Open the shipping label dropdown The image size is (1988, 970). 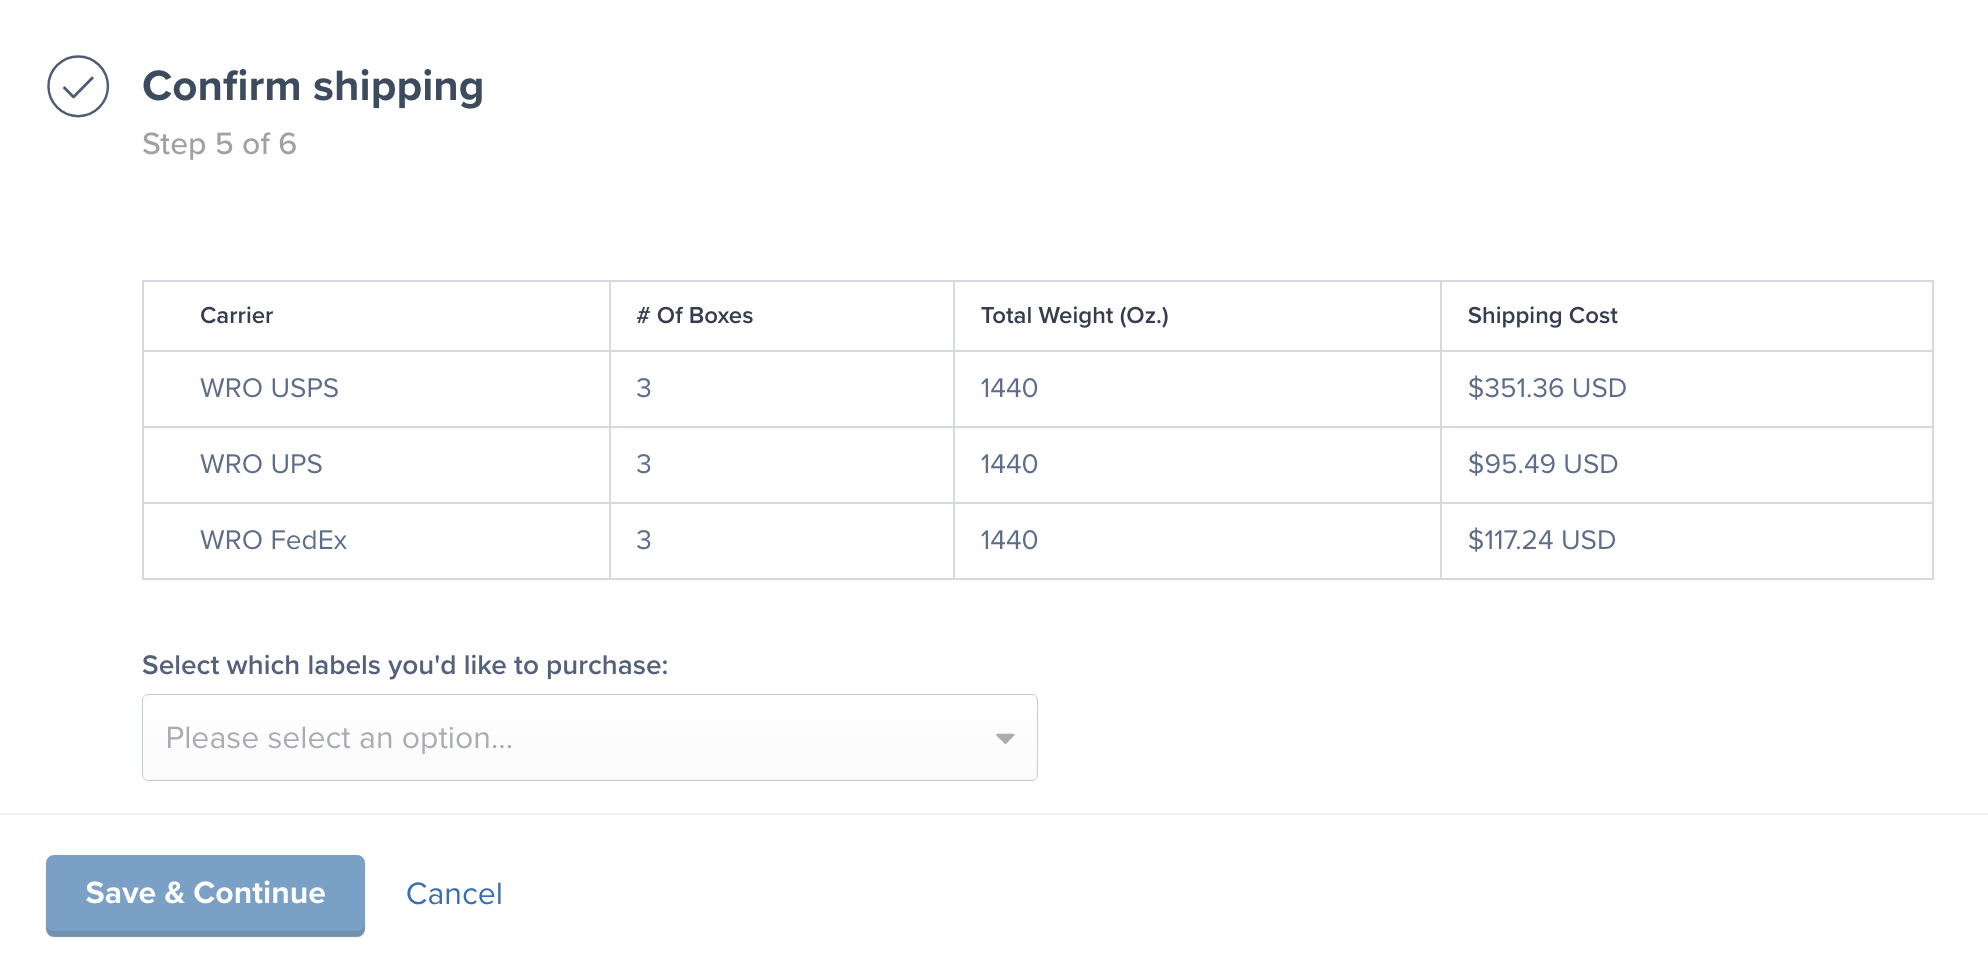click(x=589, y=737)
